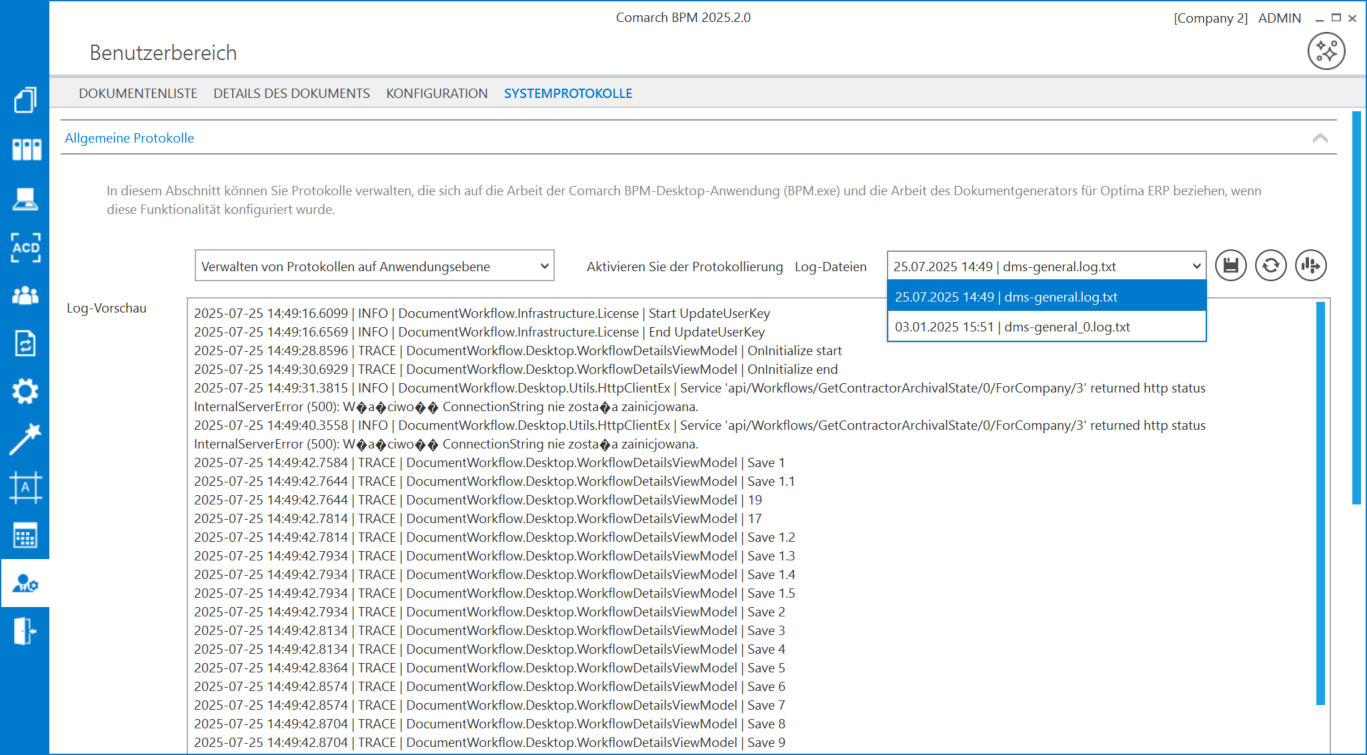Viewport: 1367px width, 755px height.
Task: Go to the KONFIGURATION tab
Action: [437, 93]
